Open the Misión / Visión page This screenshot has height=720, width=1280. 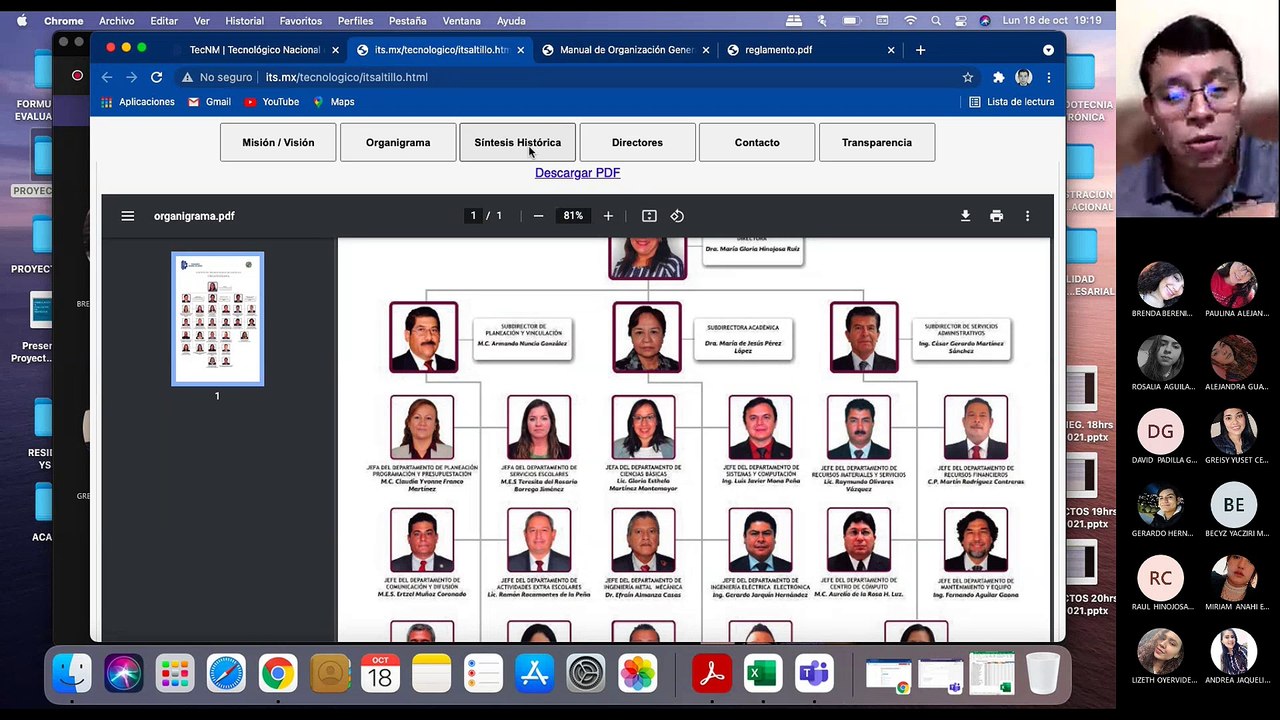click(x=278, y=142)
